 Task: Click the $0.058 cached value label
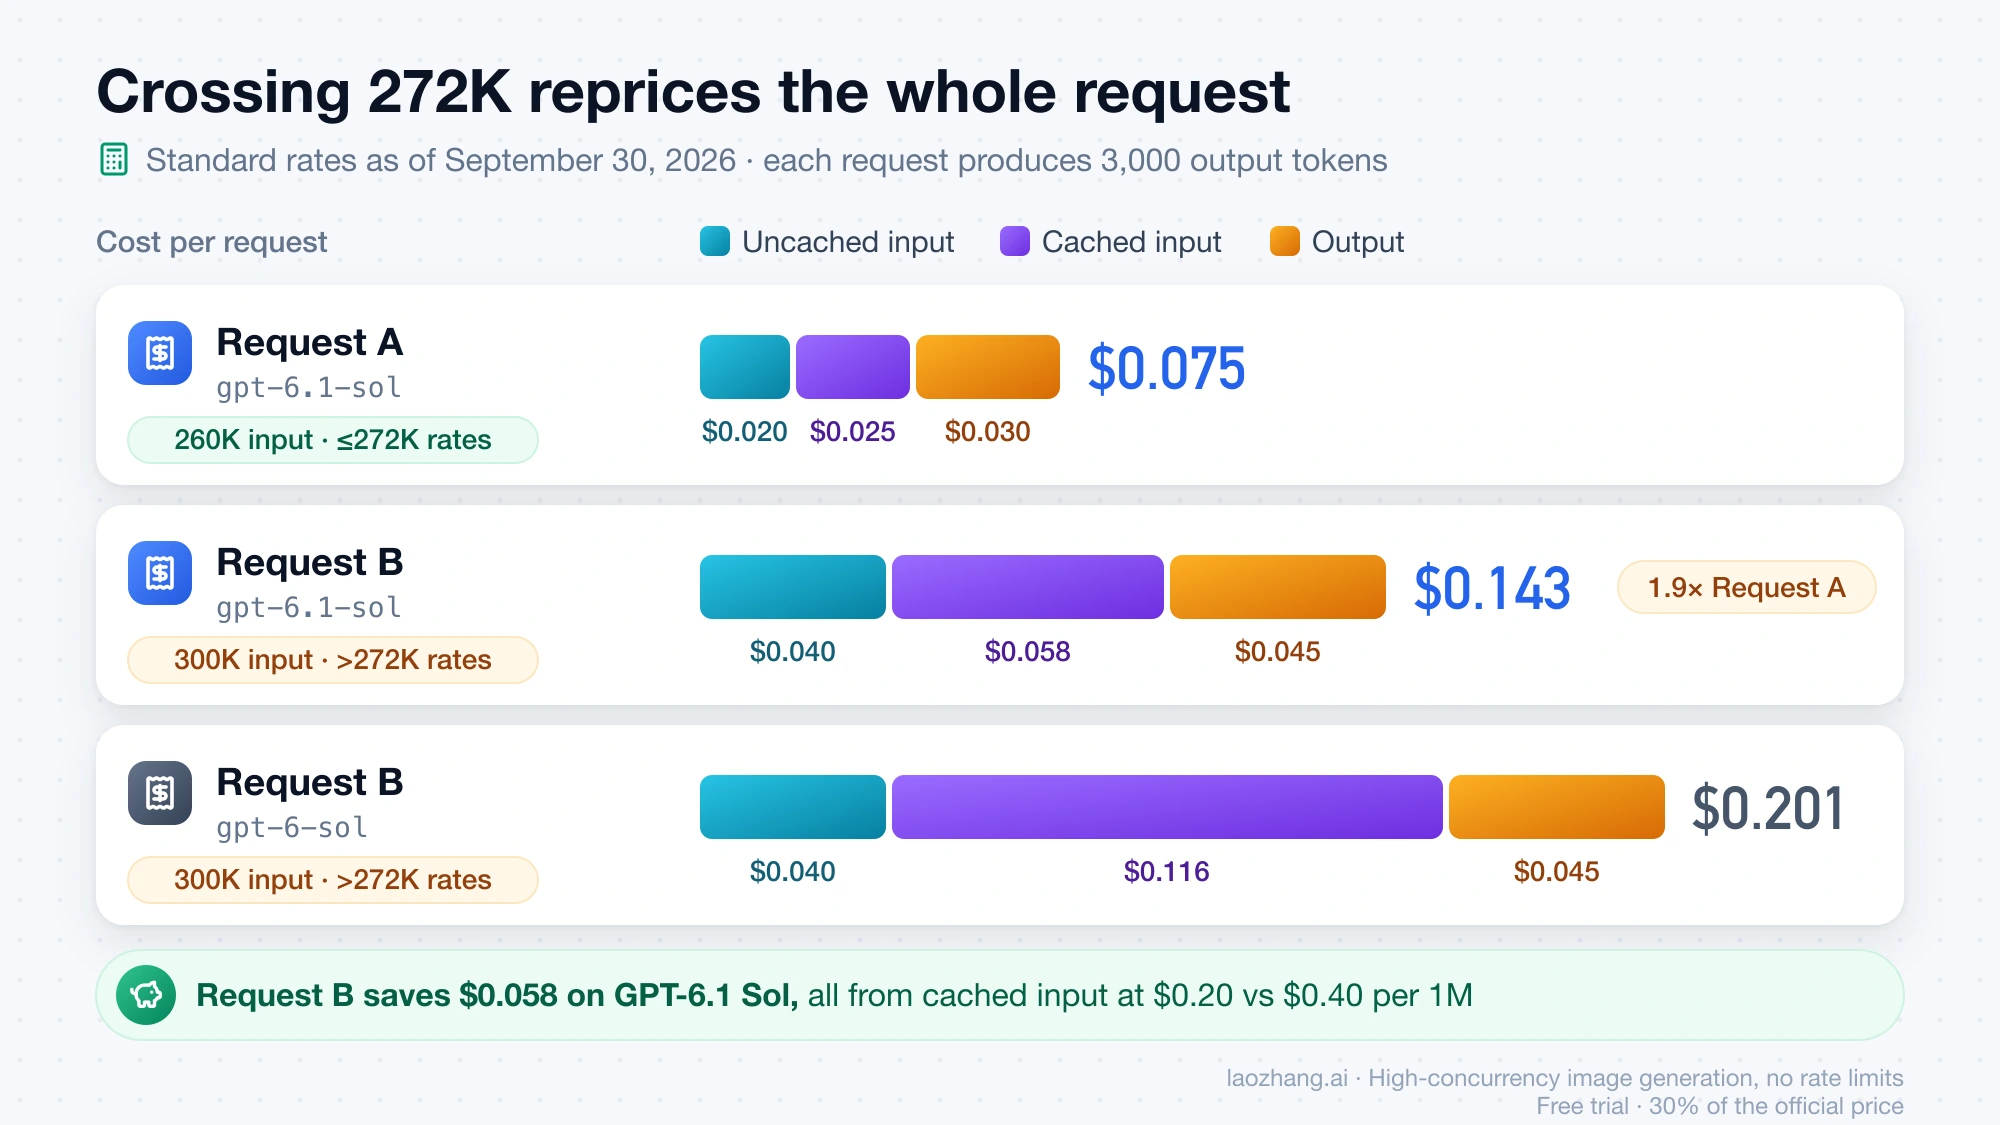point(1028,652)
